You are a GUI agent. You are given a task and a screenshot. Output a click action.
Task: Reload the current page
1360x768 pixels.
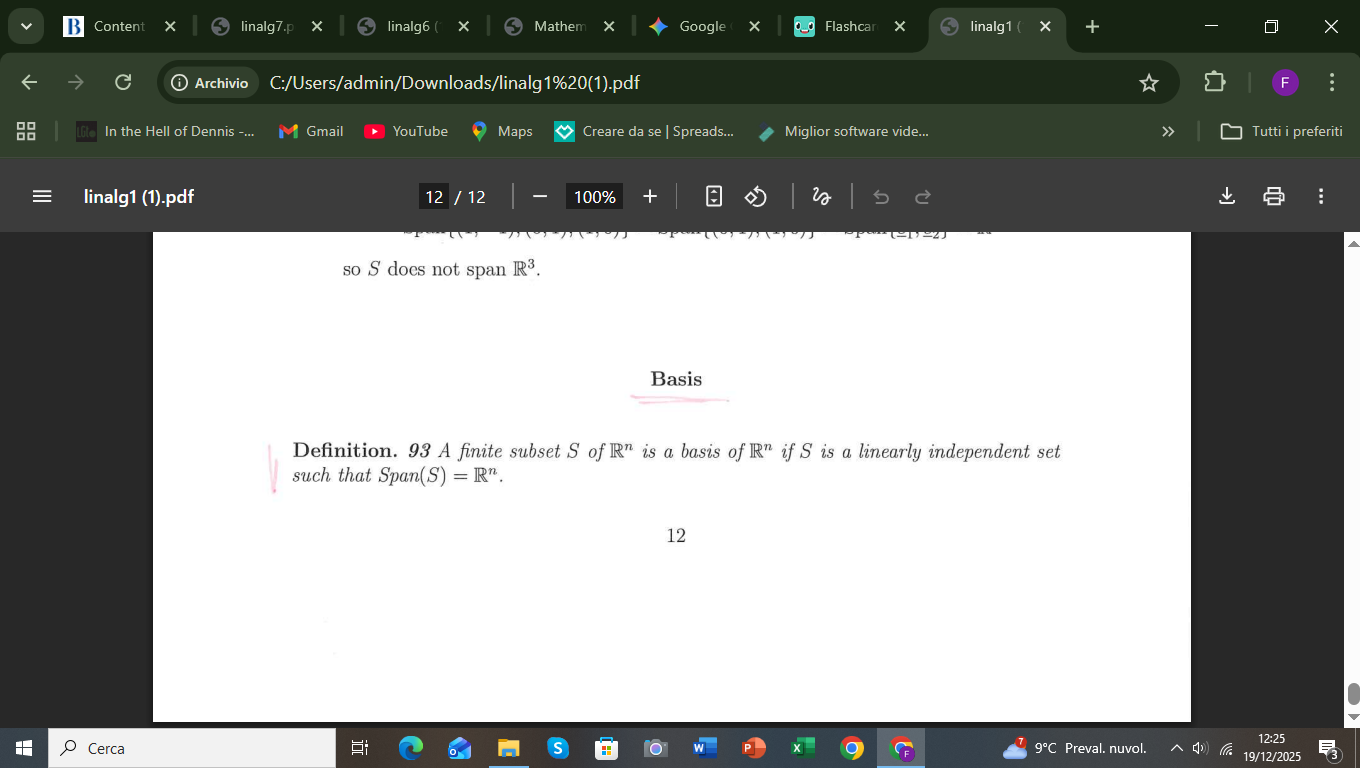[x=123, y=82]
